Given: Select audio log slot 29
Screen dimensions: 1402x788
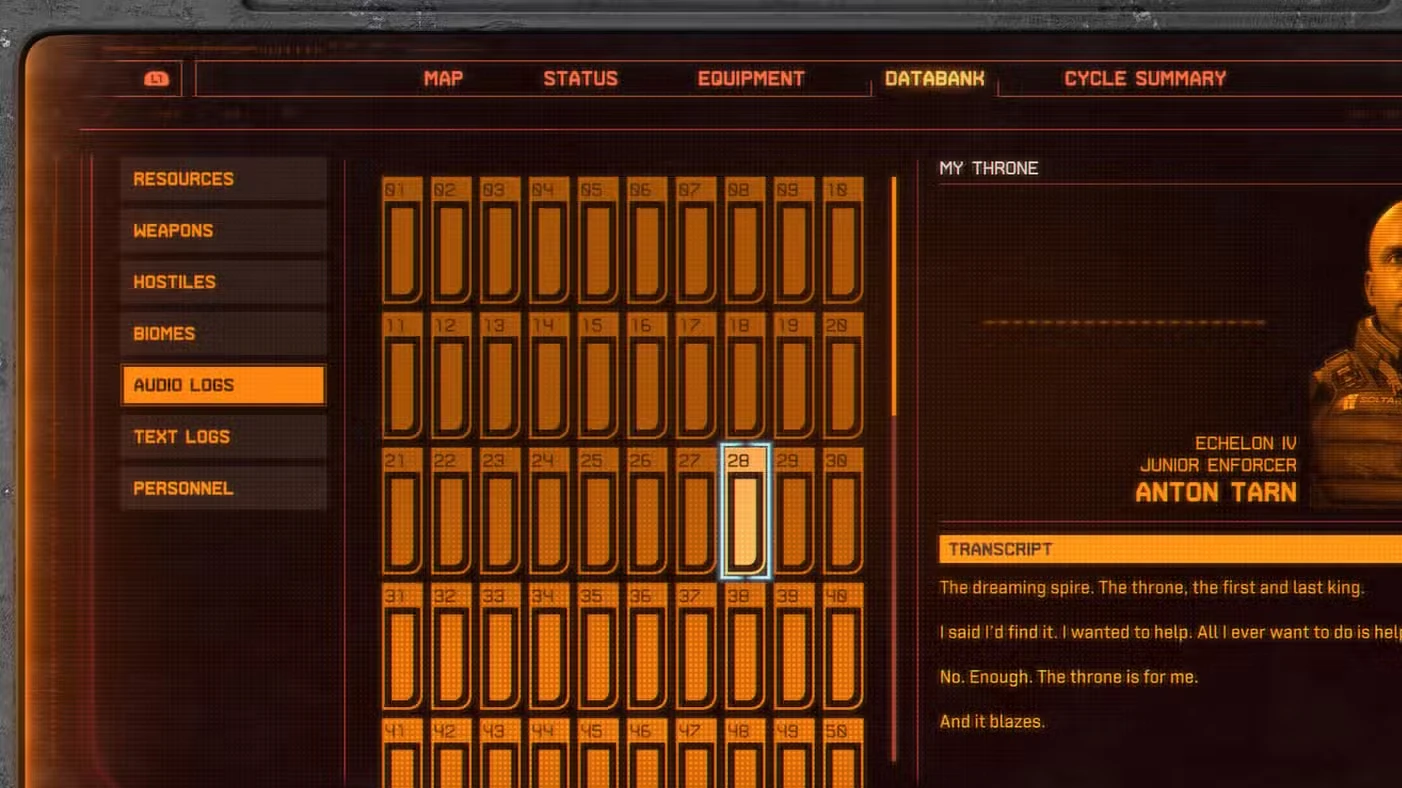Looking at the screenshot, I should click(794, 511).
